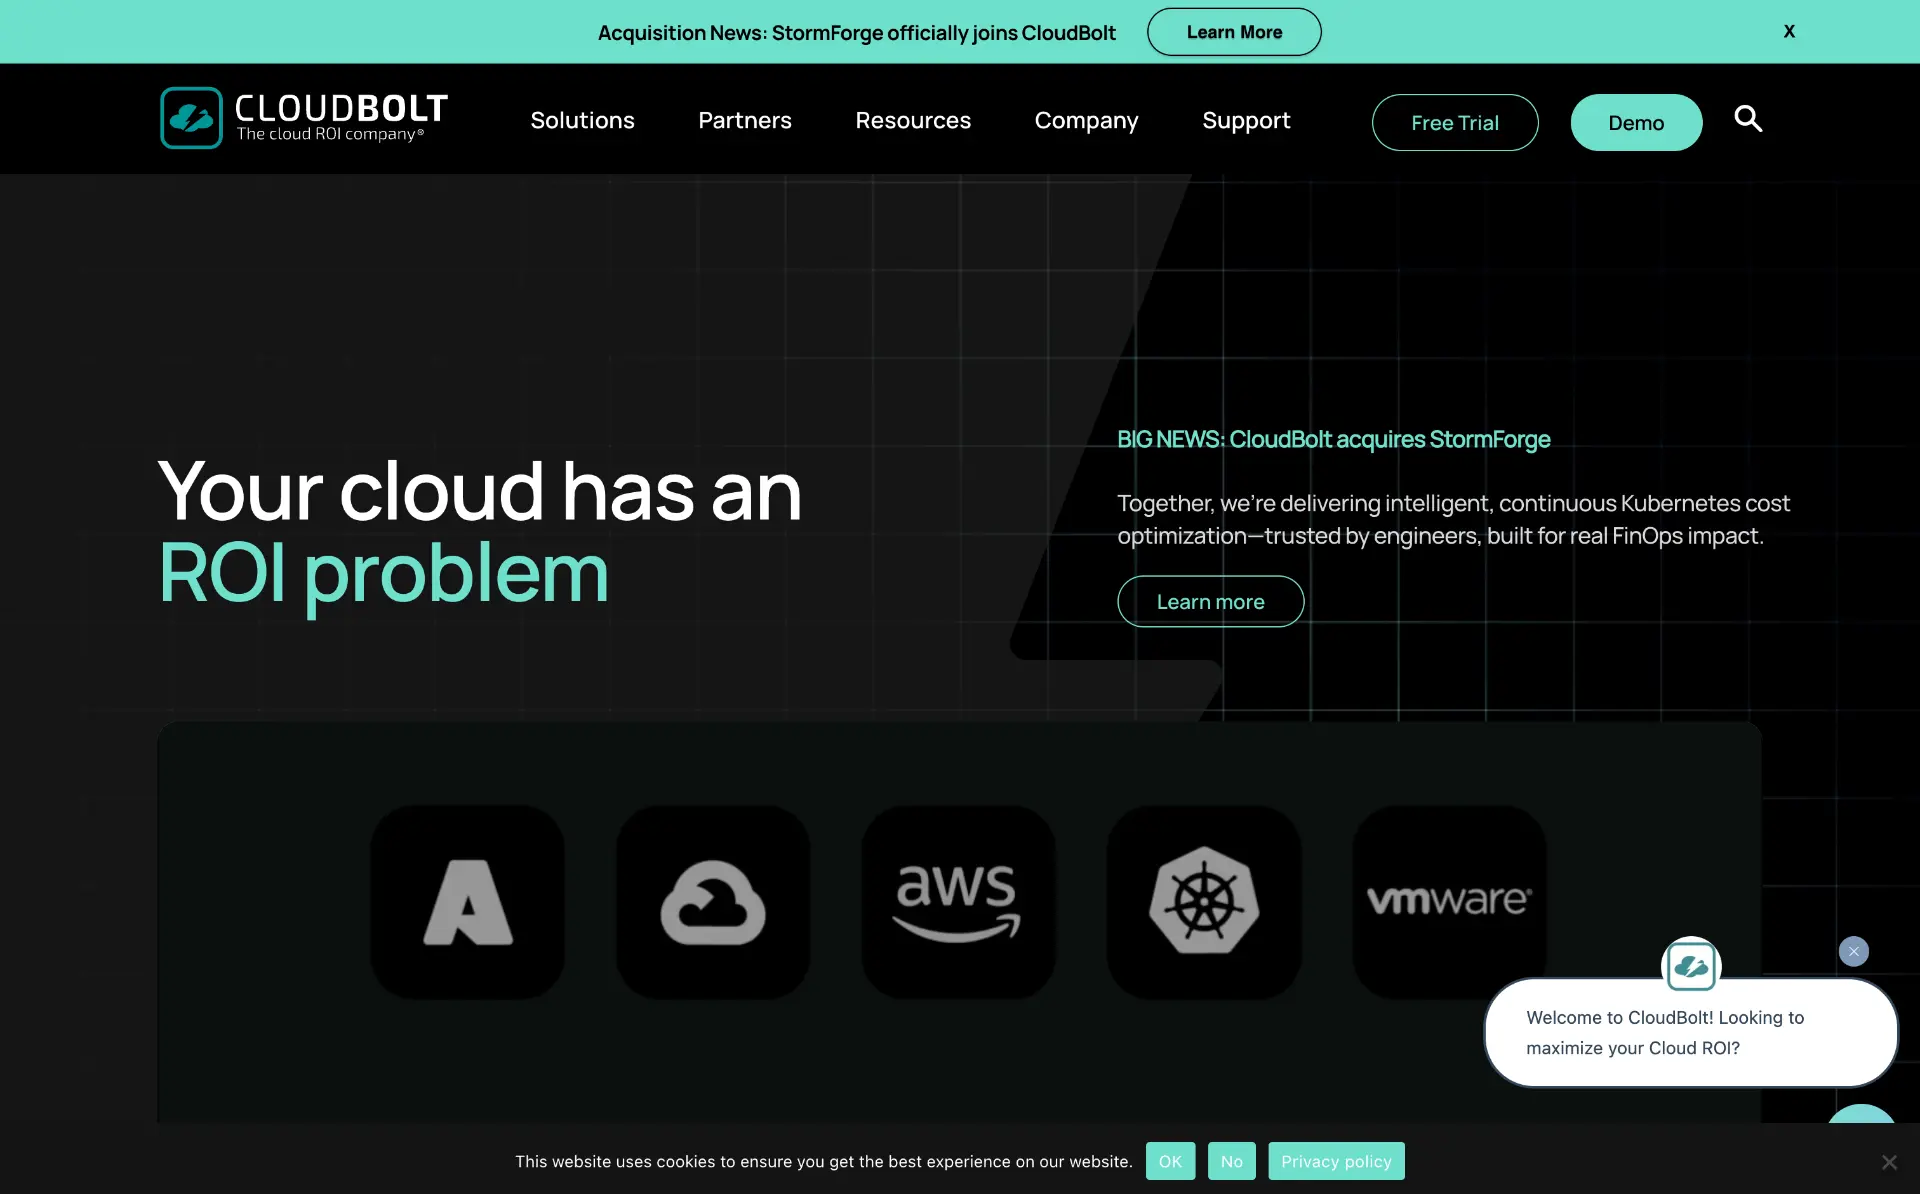This screenshot has width=1920, height=1194.
Task: Select the Azure platform icon
Action: pos(466,902)
